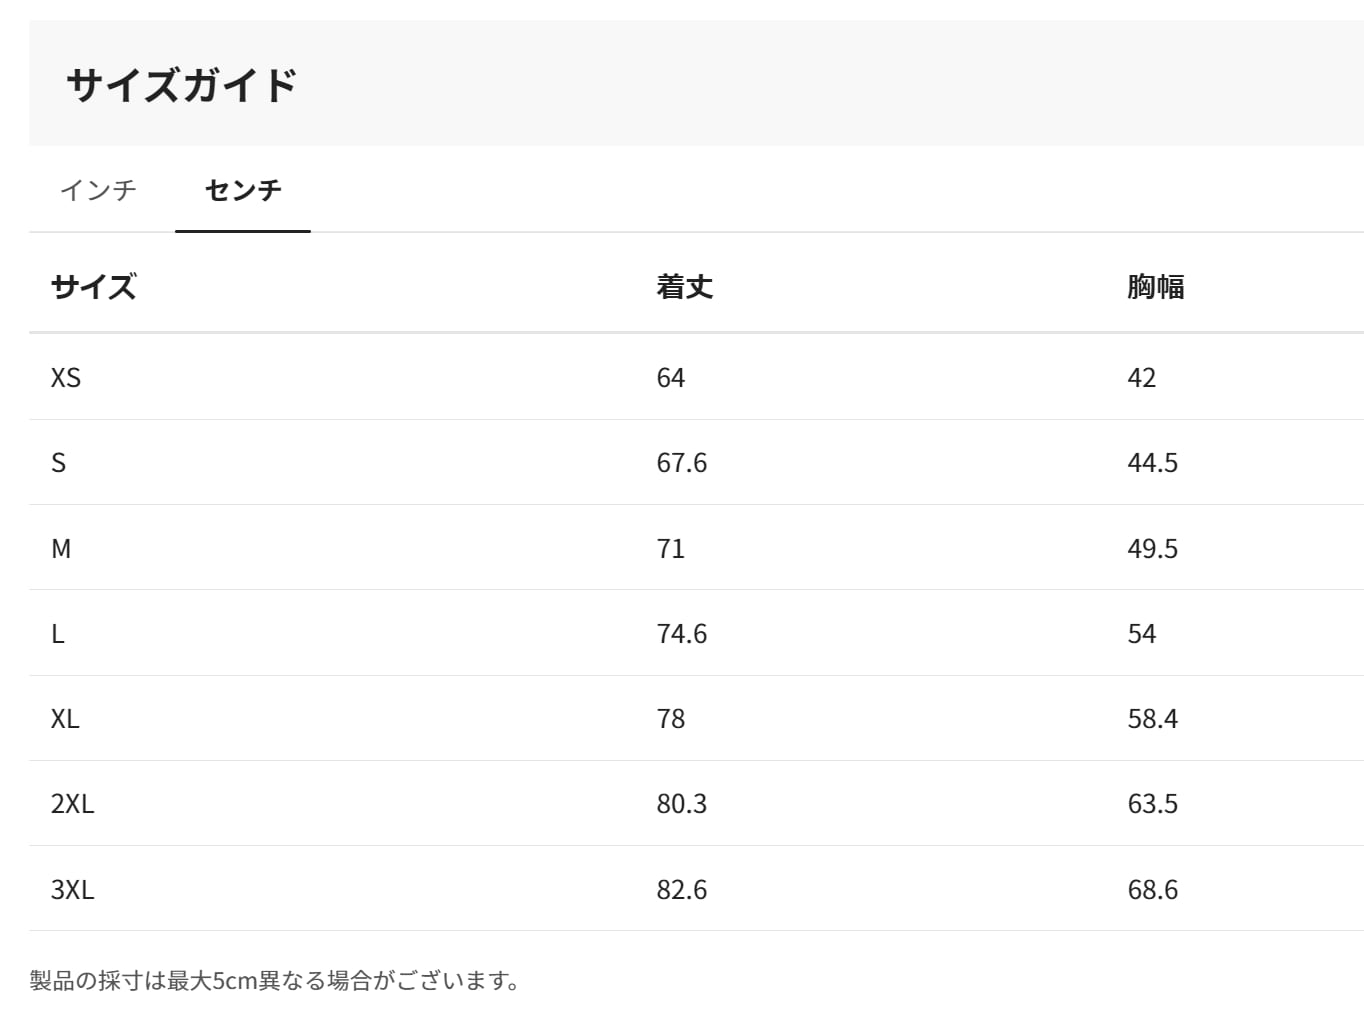Click the 5cm measurement disclaimer note

point(274,980)
